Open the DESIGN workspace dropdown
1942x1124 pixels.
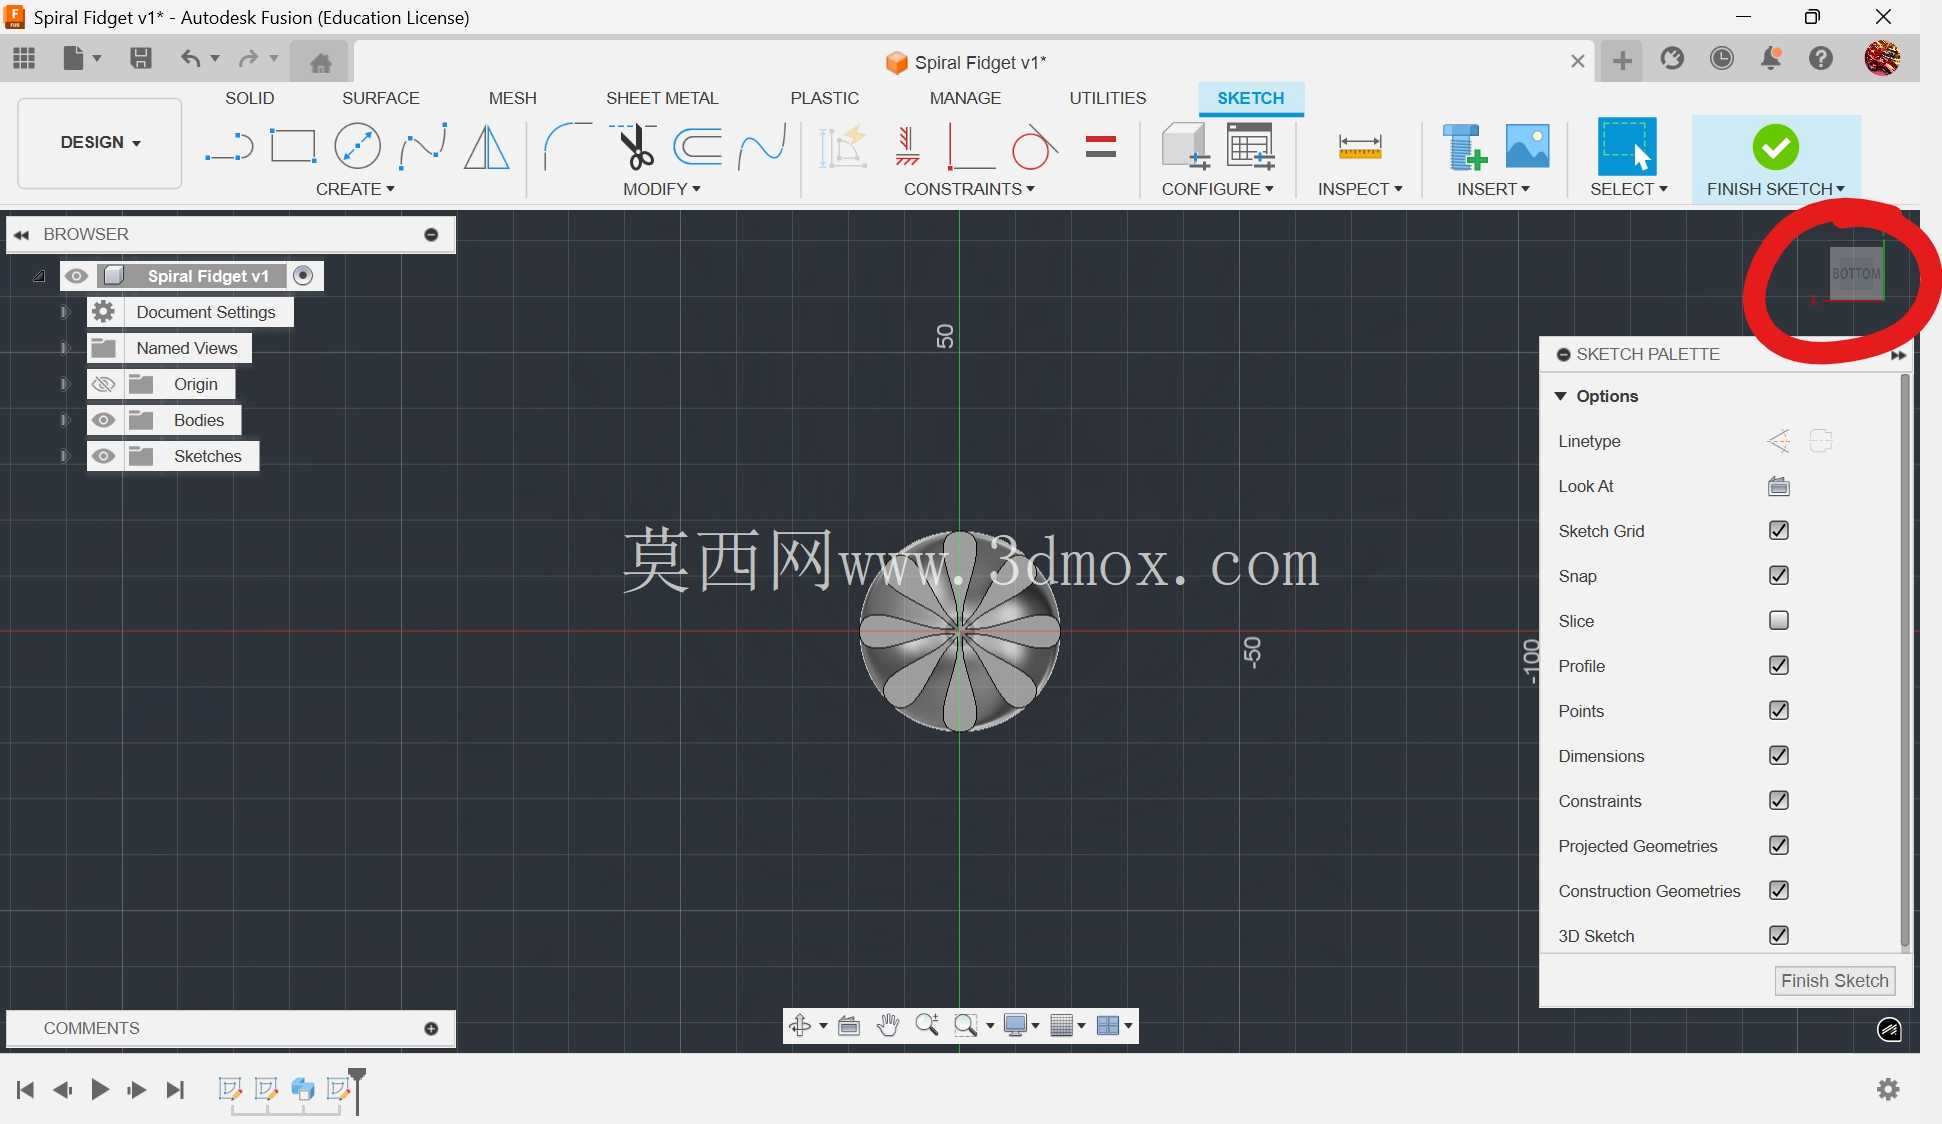pos(100,142)
